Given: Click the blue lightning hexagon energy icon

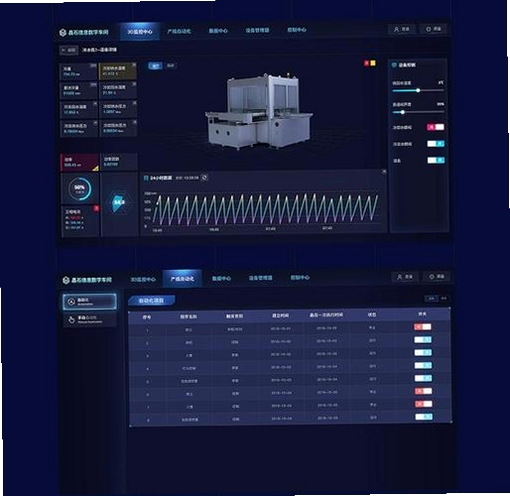Looking at the screenshot, I should click(x=119, y=202).
